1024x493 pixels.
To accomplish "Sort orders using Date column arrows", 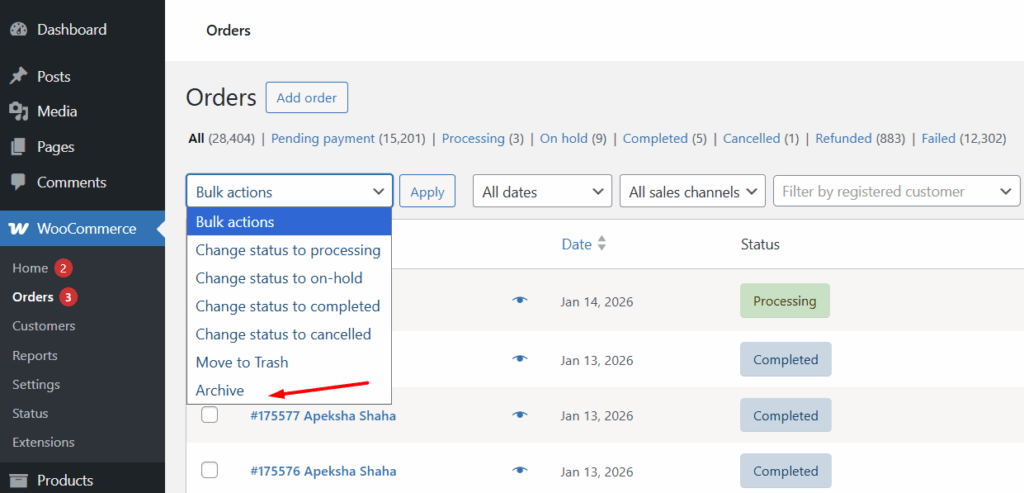I will tap(601, 244).
